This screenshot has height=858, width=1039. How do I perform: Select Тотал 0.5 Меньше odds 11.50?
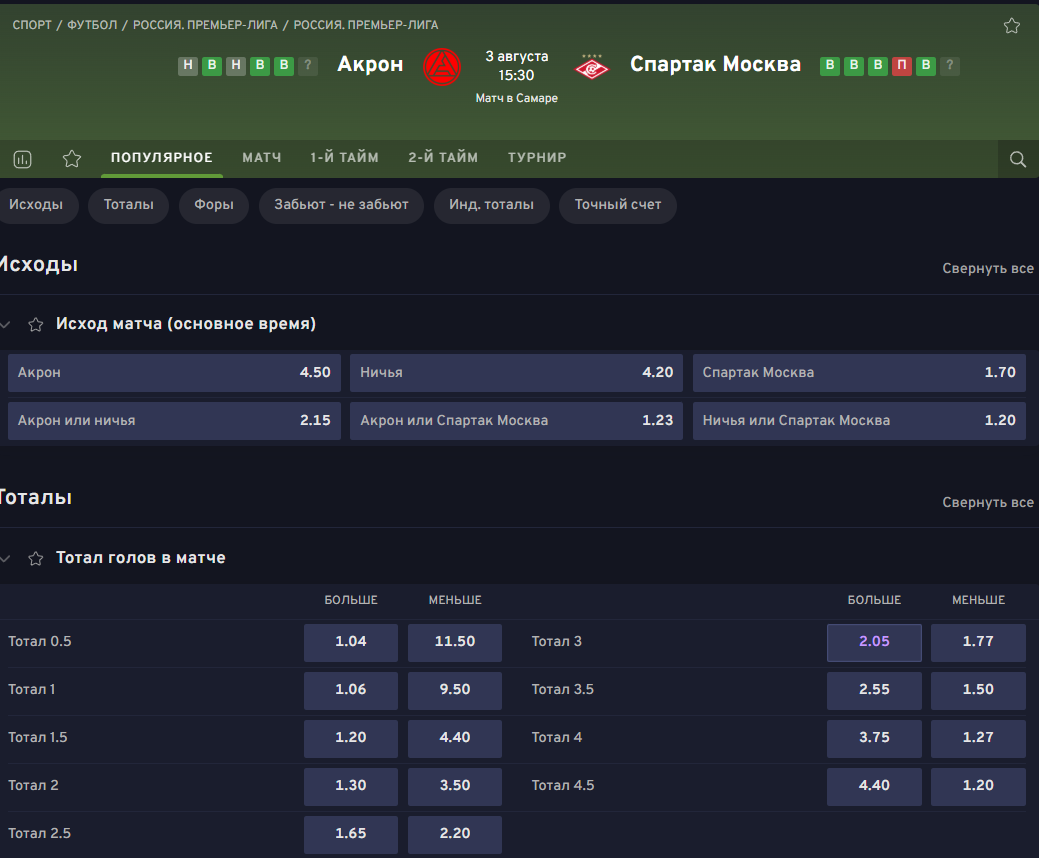tap(455, 643)
